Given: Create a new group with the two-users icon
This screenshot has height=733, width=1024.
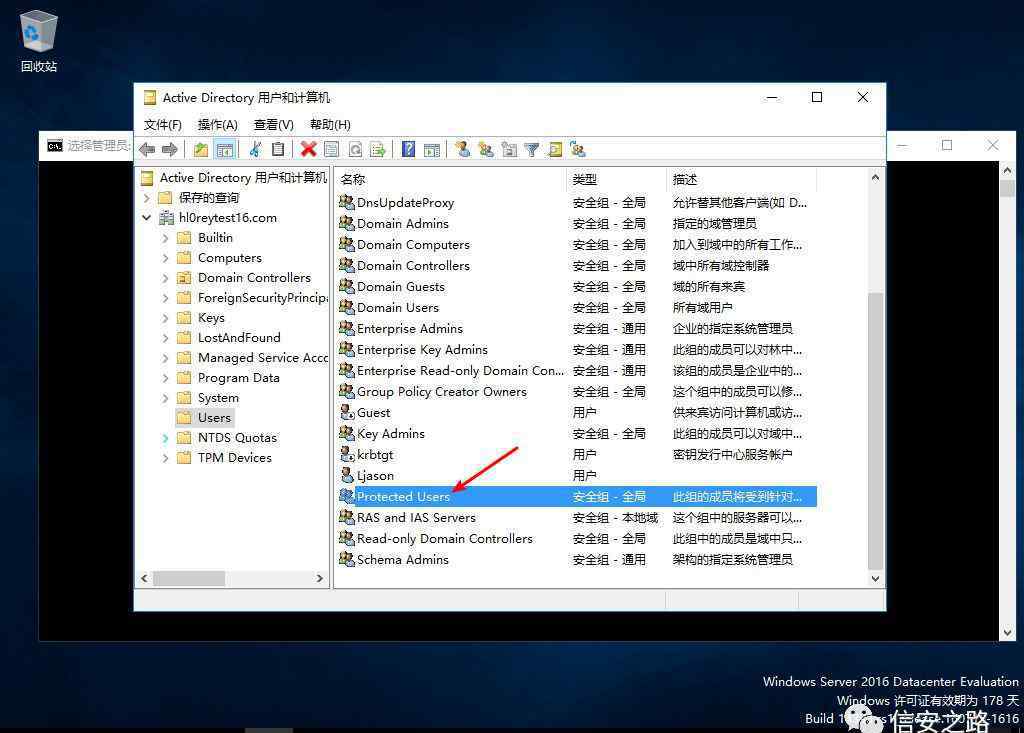Looking at the screenshot, I should coord(486,150).
